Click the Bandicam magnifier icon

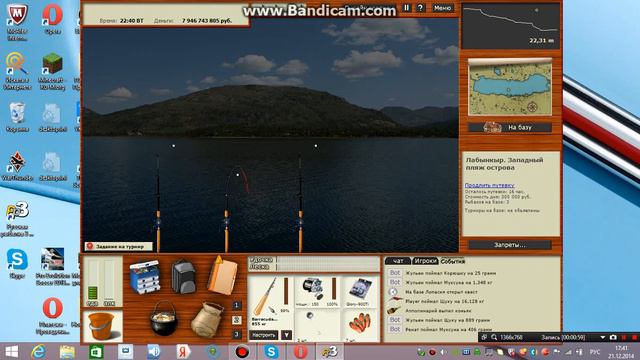[x=494, y=338]
